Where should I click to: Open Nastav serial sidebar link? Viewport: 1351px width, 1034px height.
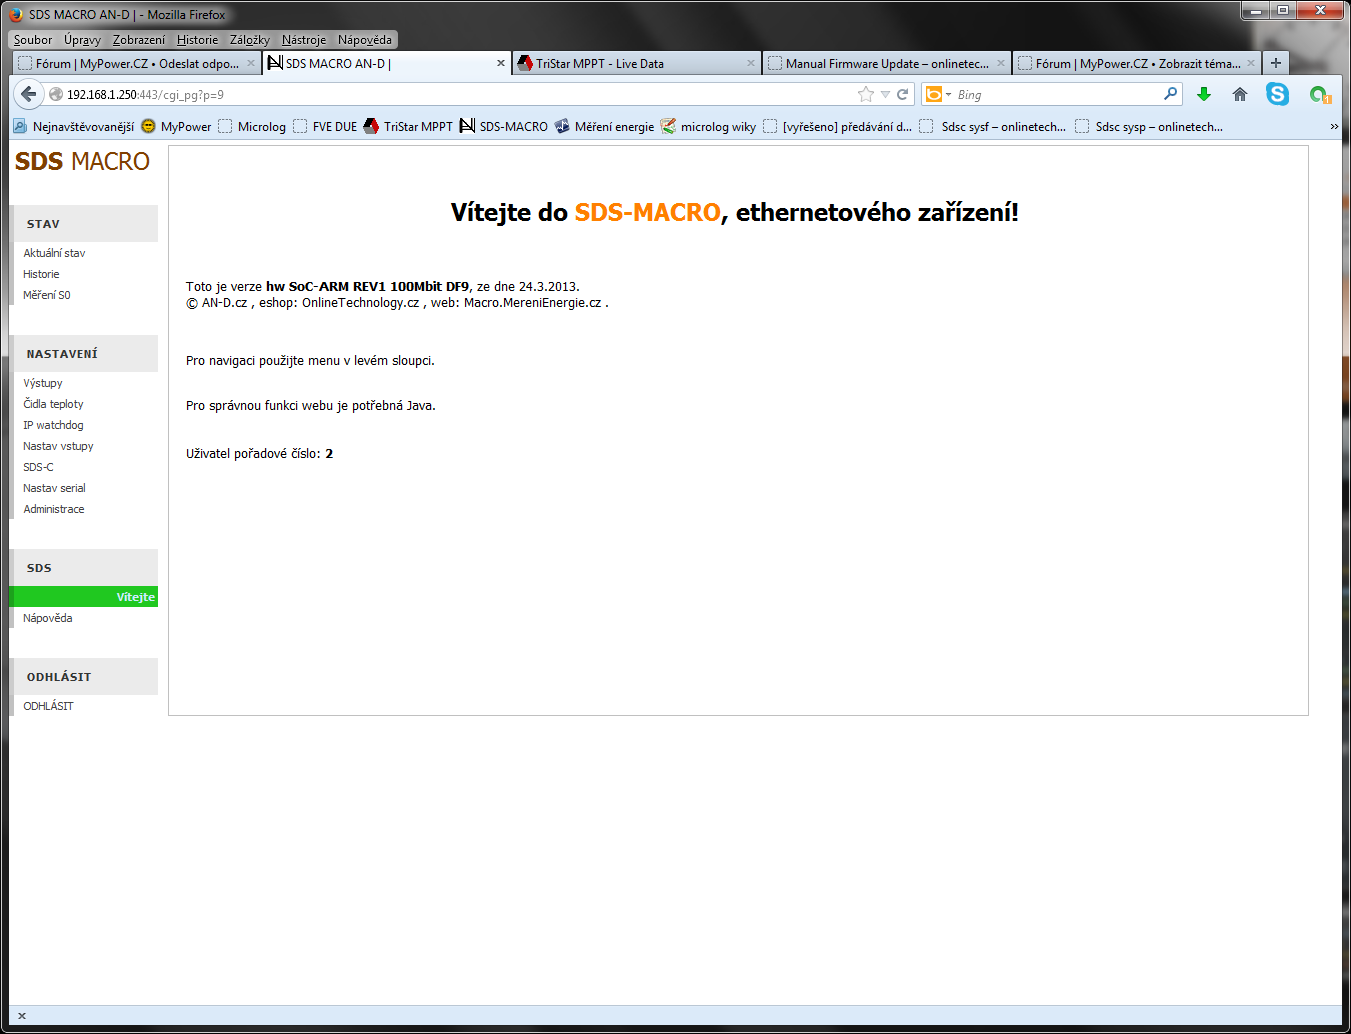54,488
